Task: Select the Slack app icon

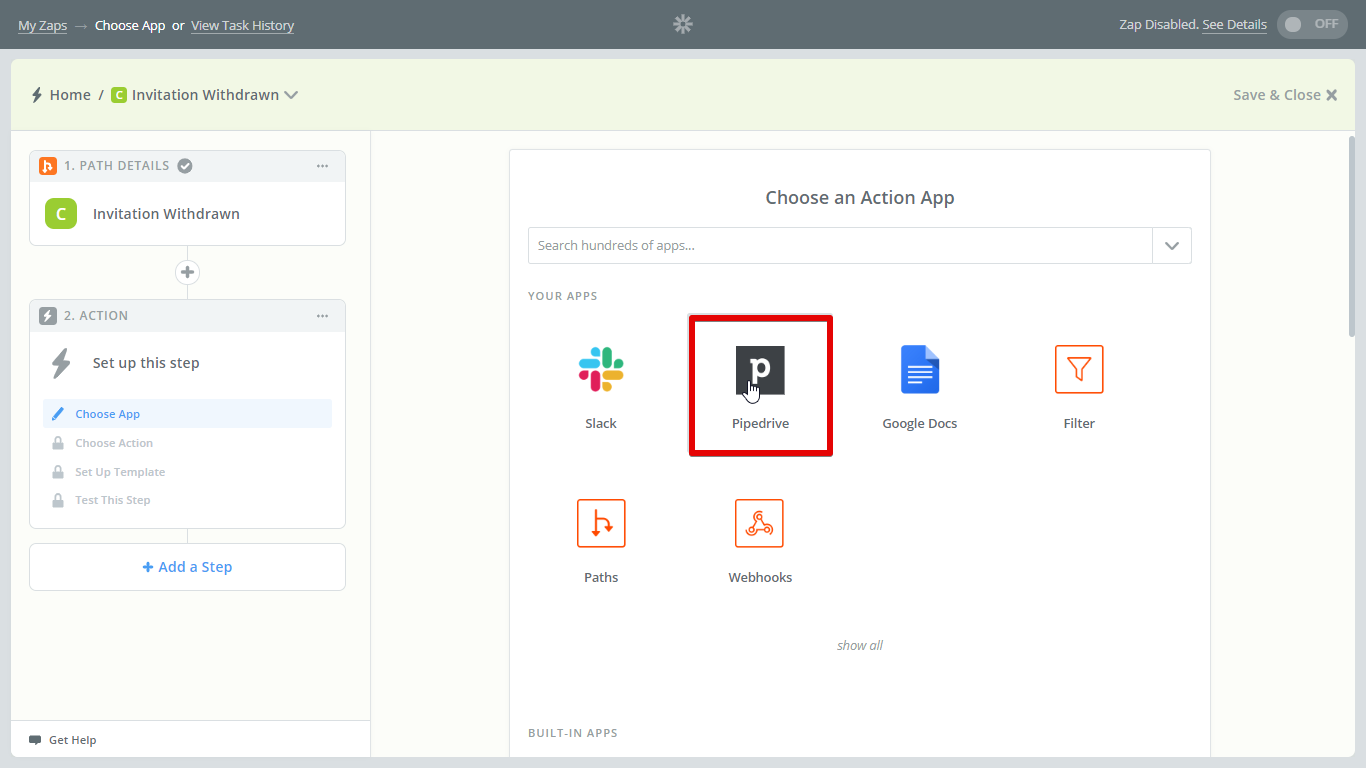Action: tap(601, 369)
